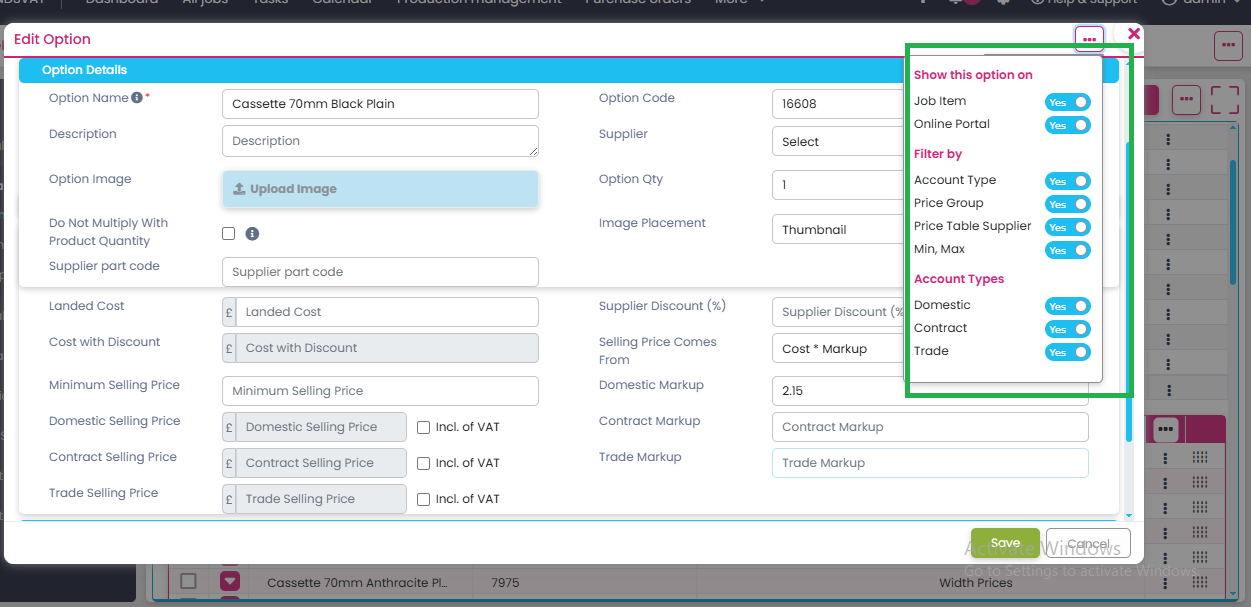Open Selling Price Comes From dropdown
The image size is (1251, 607).
click(838, 348)
